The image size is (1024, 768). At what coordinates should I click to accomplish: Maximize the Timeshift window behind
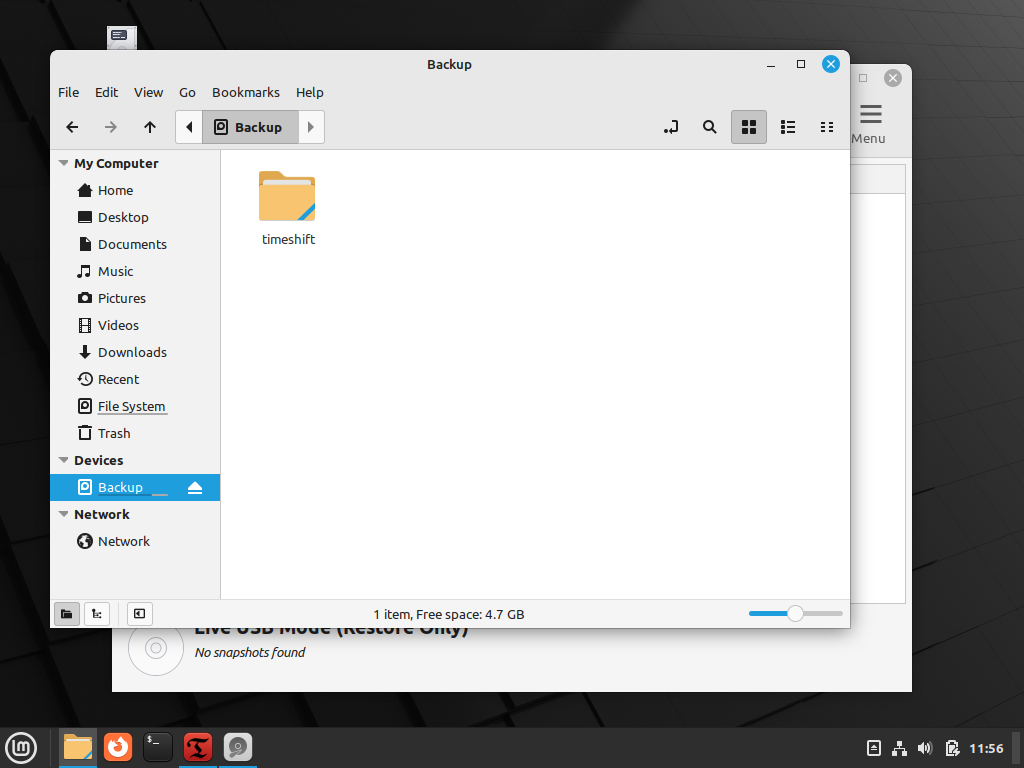(x=863, y=78)
